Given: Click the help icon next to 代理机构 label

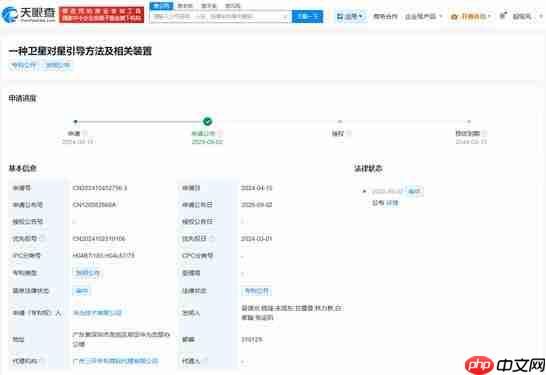Looking at the screenshot, I should pyautogui.click(x=42, y=361).
